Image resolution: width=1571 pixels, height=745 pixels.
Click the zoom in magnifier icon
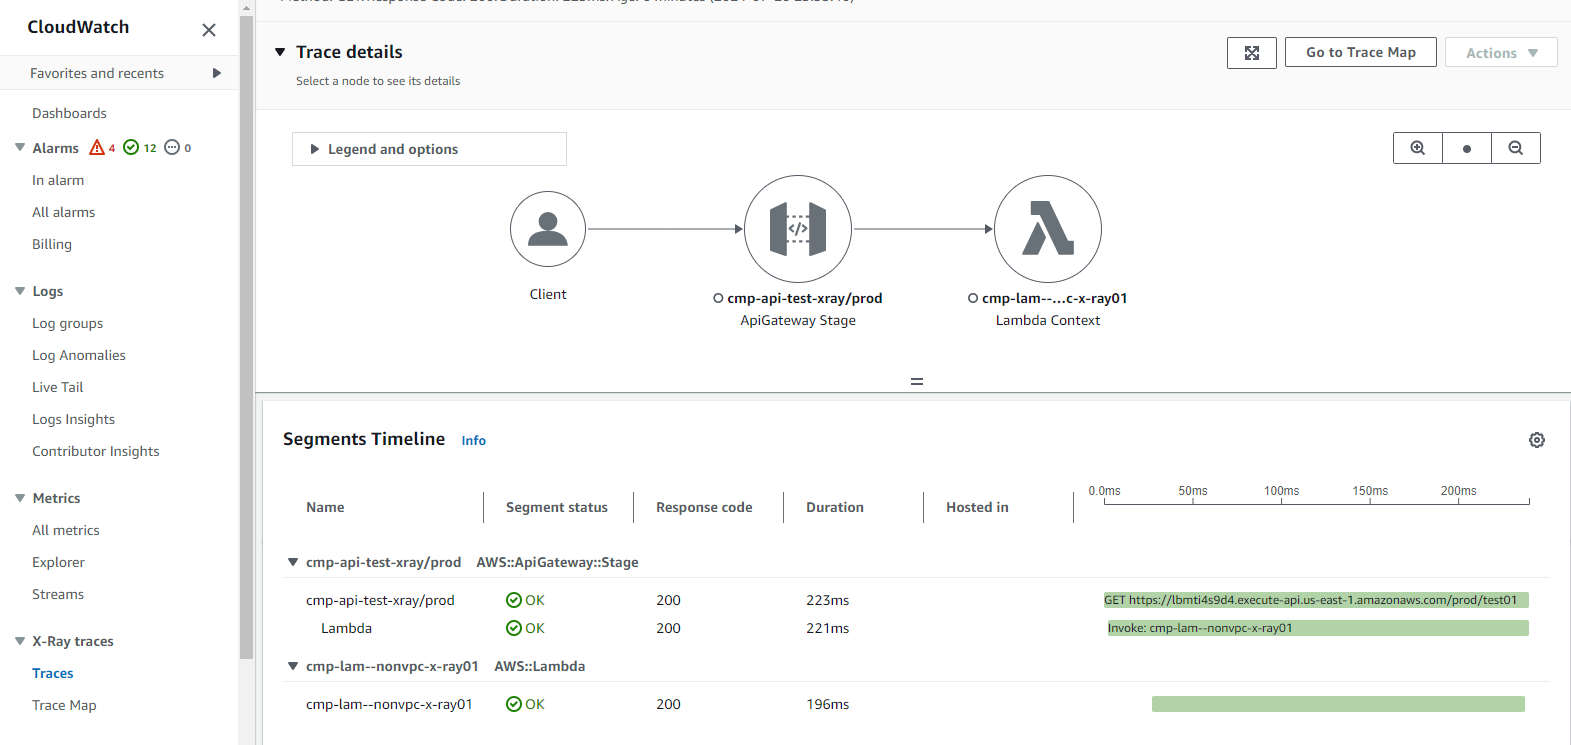1417,148
